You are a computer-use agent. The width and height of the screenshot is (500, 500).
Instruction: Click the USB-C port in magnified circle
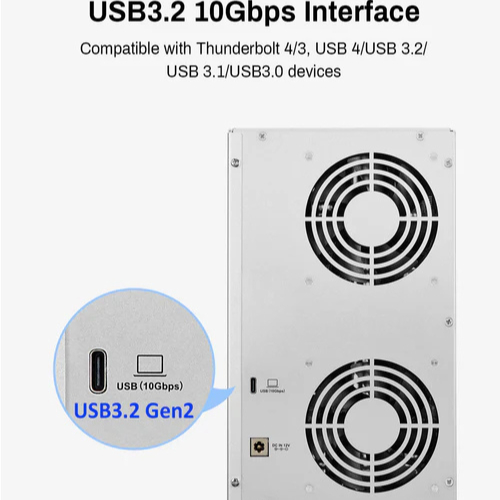pyautogui.click(x=98, y=371)
